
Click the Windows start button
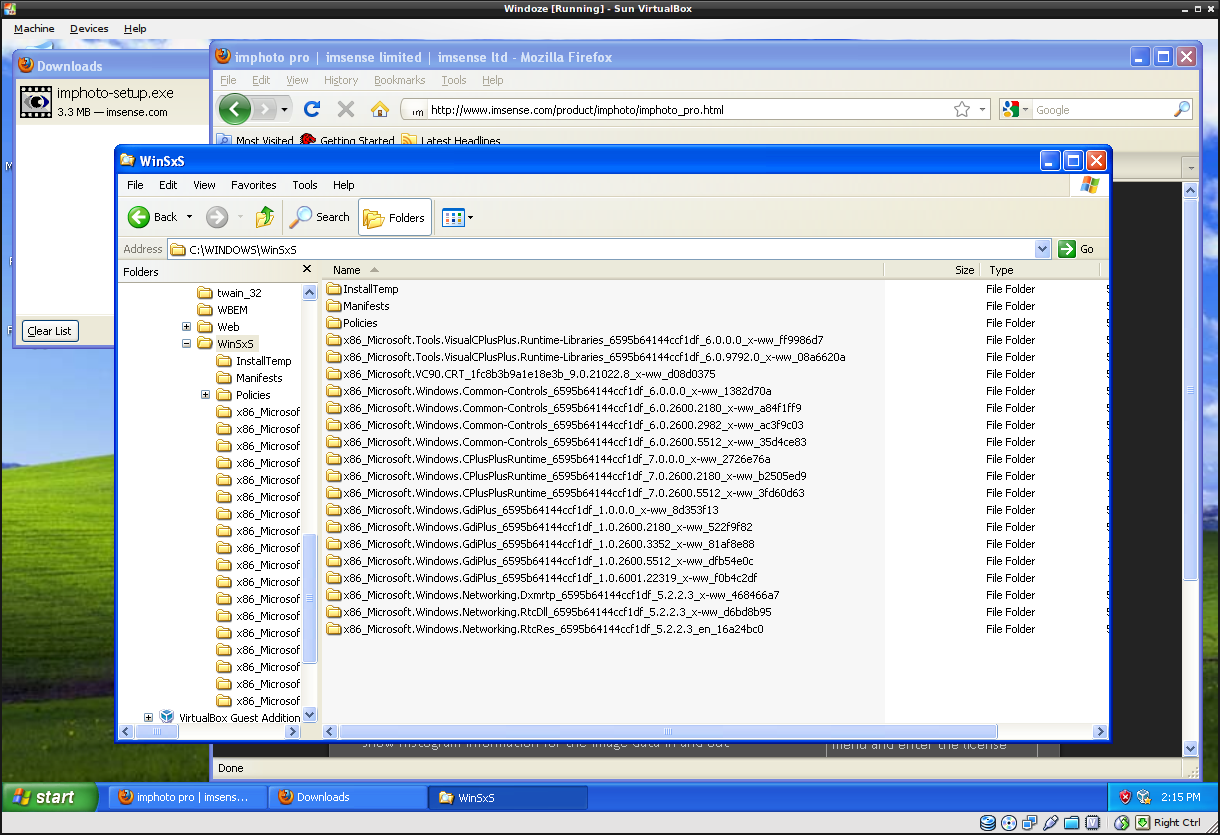(50, 797)
